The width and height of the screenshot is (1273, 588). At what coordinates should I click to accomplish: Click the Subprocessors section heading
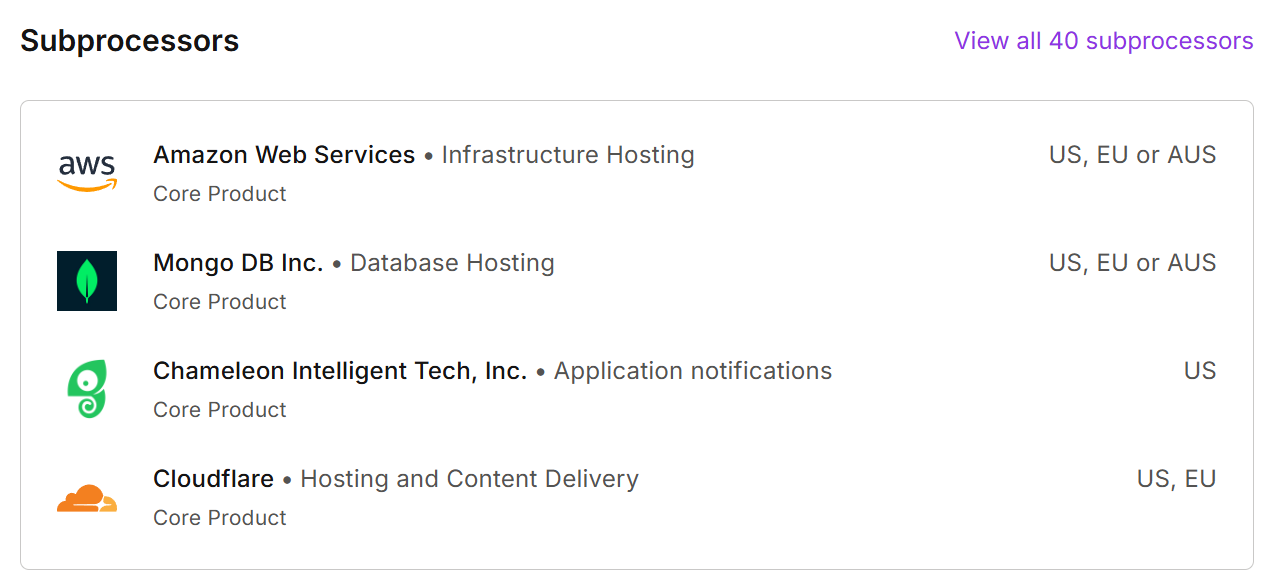pos(129,40)
